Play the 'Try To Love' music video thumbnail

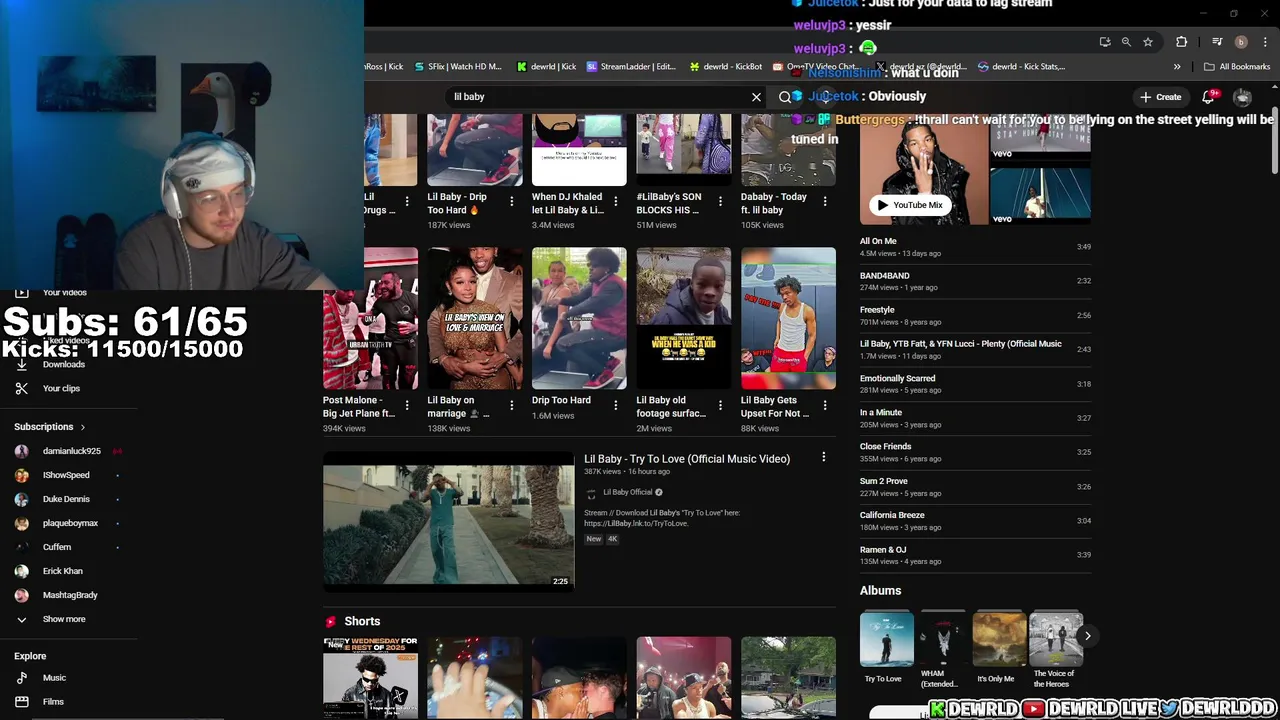pos(448,520)
